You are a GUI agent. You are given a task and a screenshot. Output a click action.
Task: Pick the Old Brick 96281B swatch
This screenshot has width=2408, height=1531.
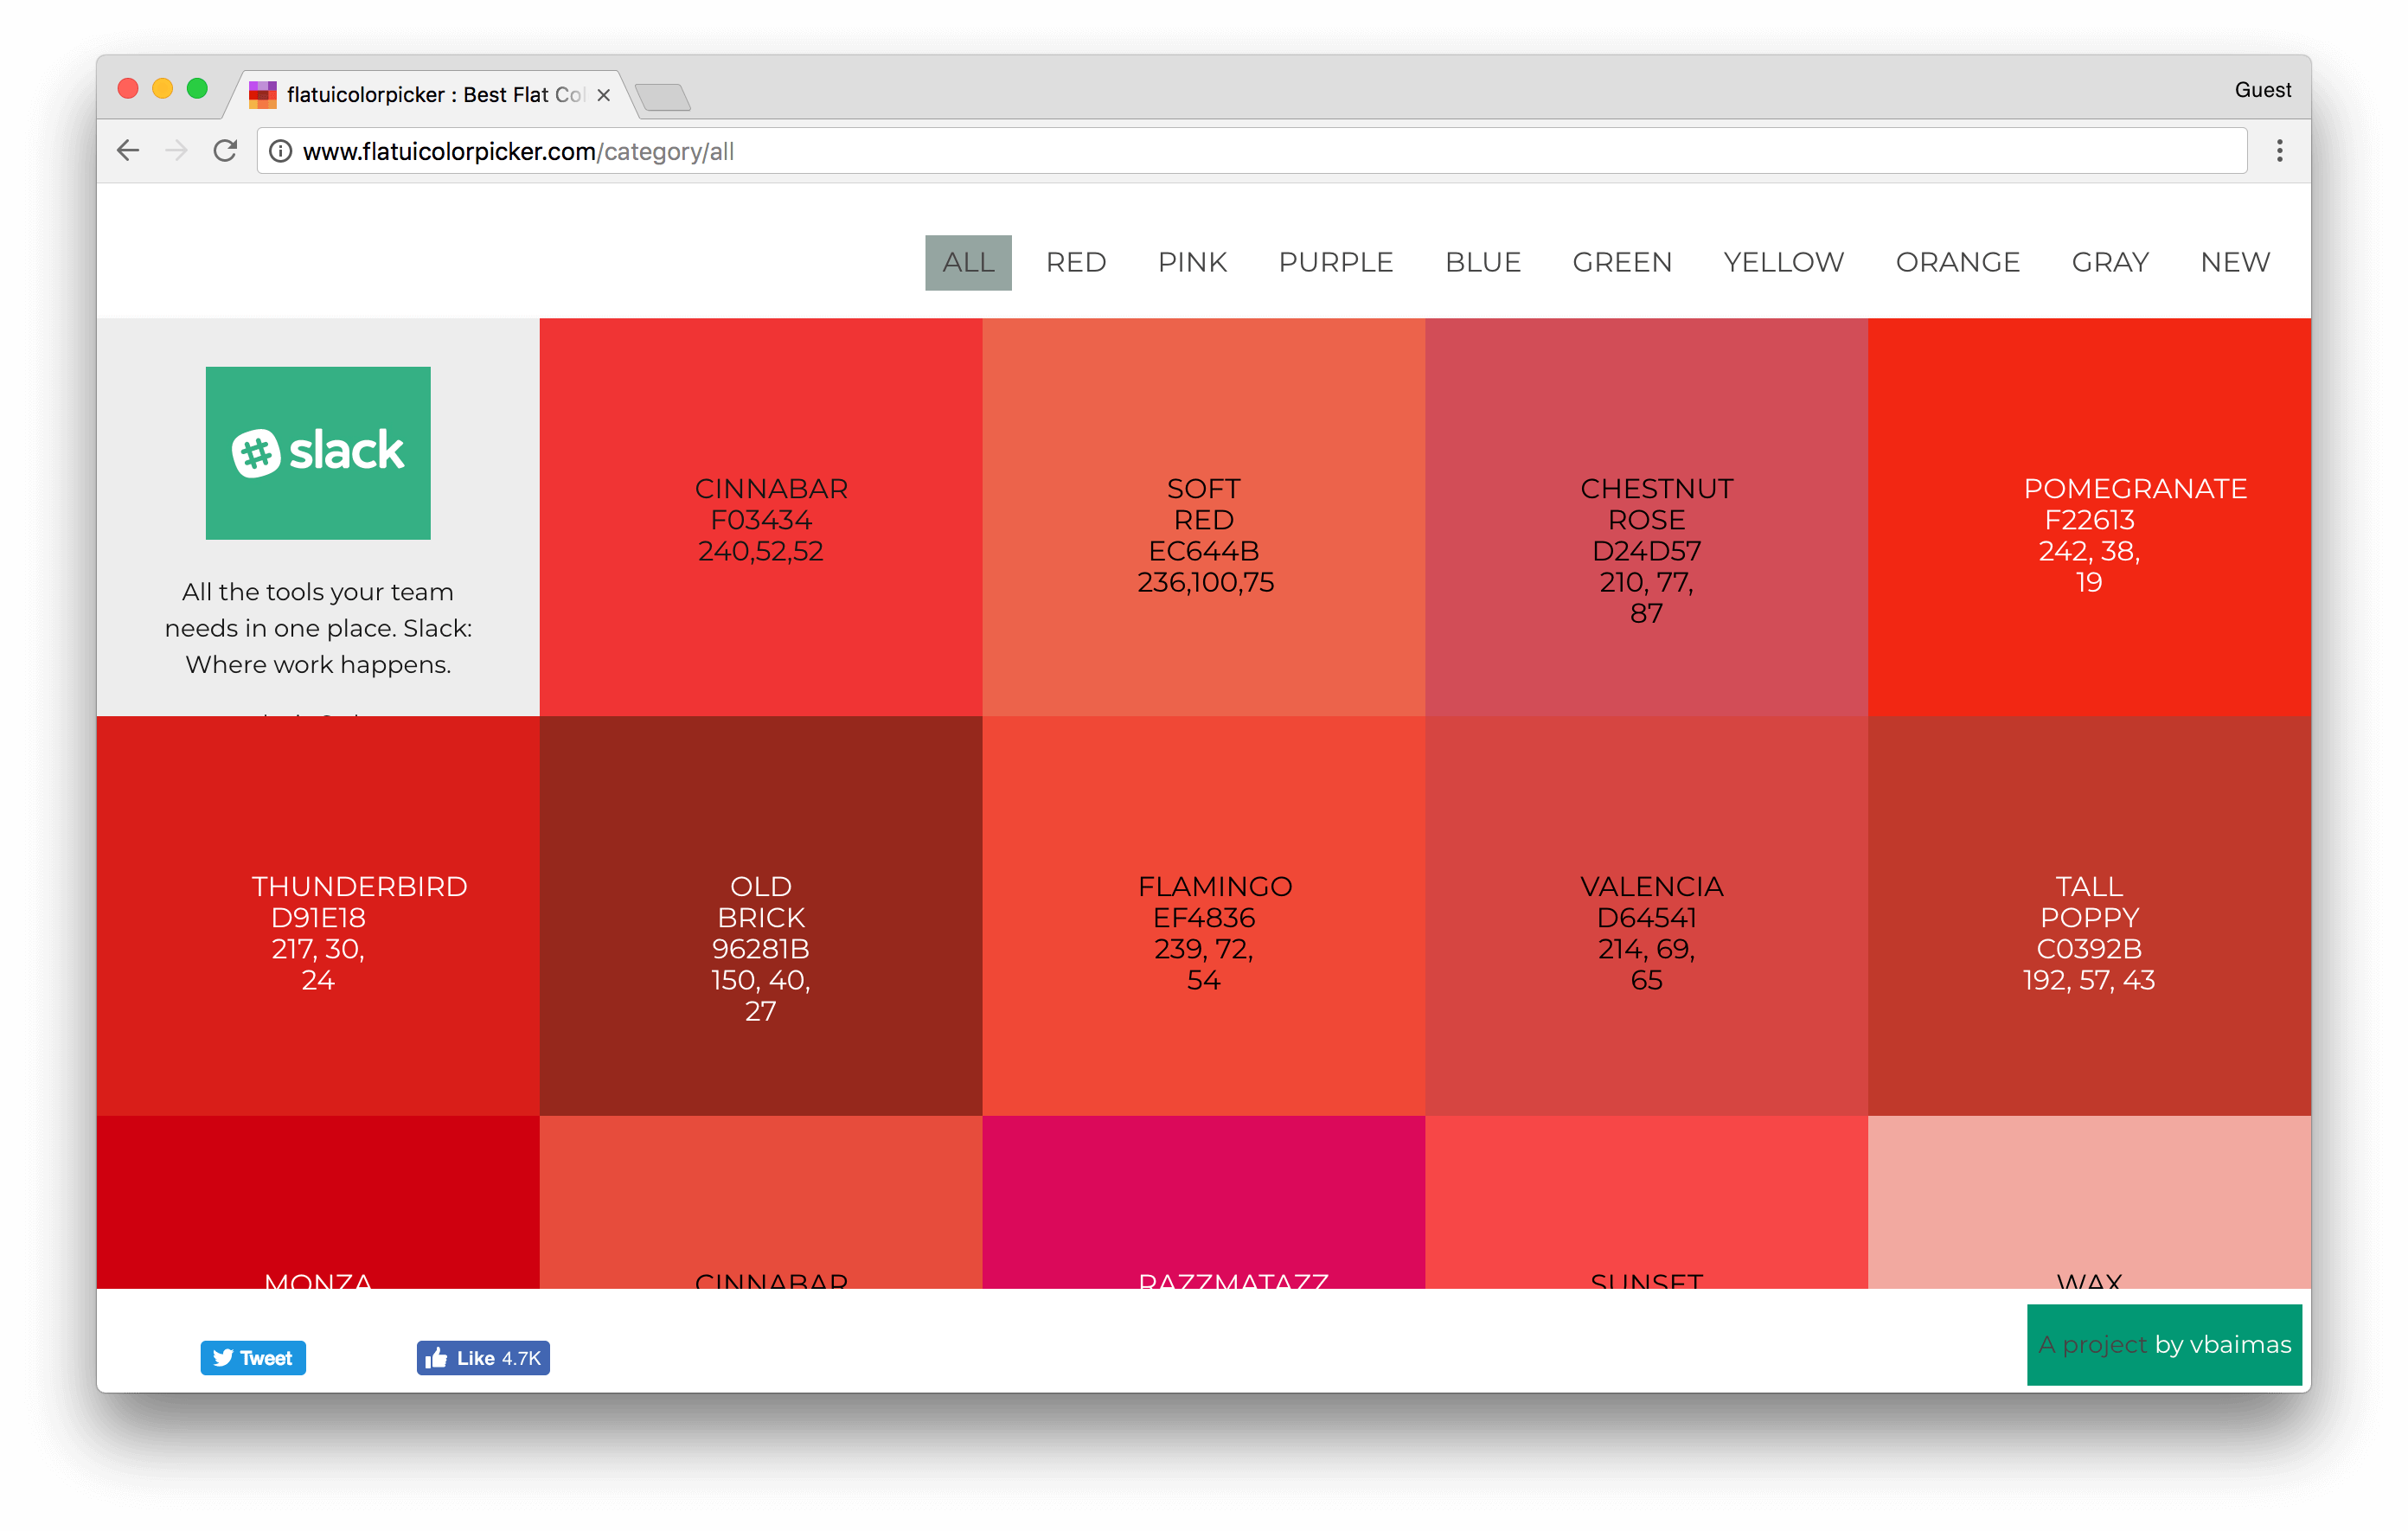point(760,915)
